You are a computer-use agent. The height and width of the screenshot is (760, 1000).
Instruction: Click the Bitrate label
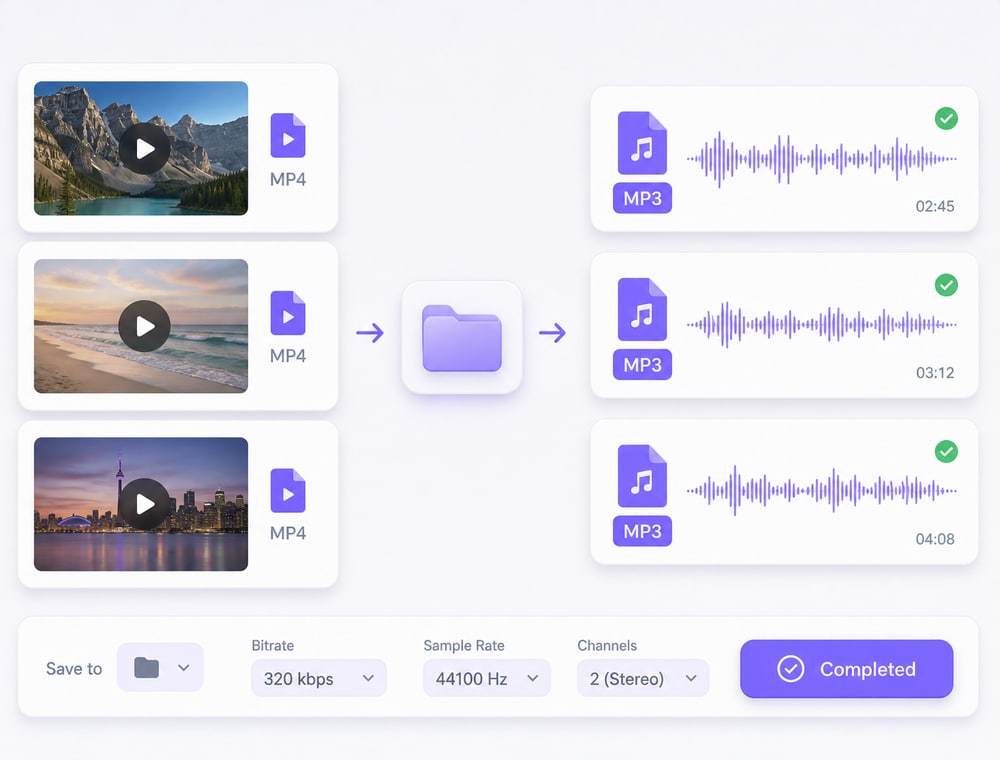[272, 645]
